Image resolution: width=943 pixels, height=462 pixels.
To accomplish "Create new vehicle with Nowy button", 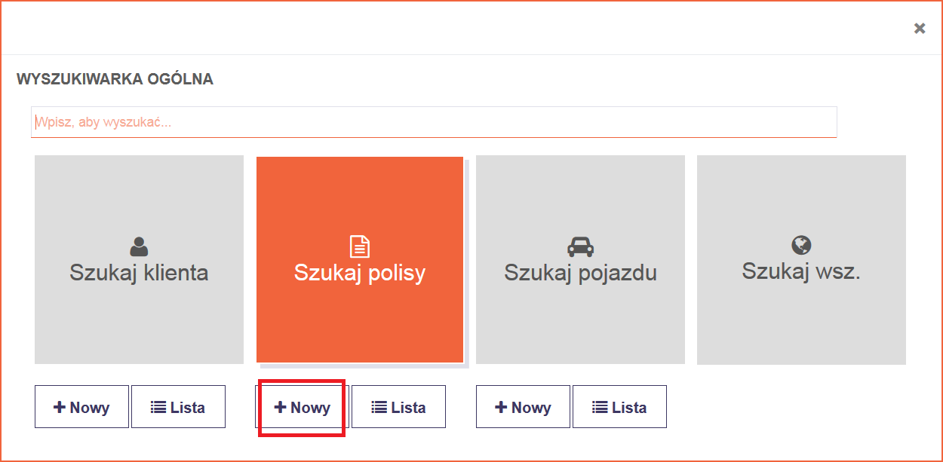I will point(522,407).
